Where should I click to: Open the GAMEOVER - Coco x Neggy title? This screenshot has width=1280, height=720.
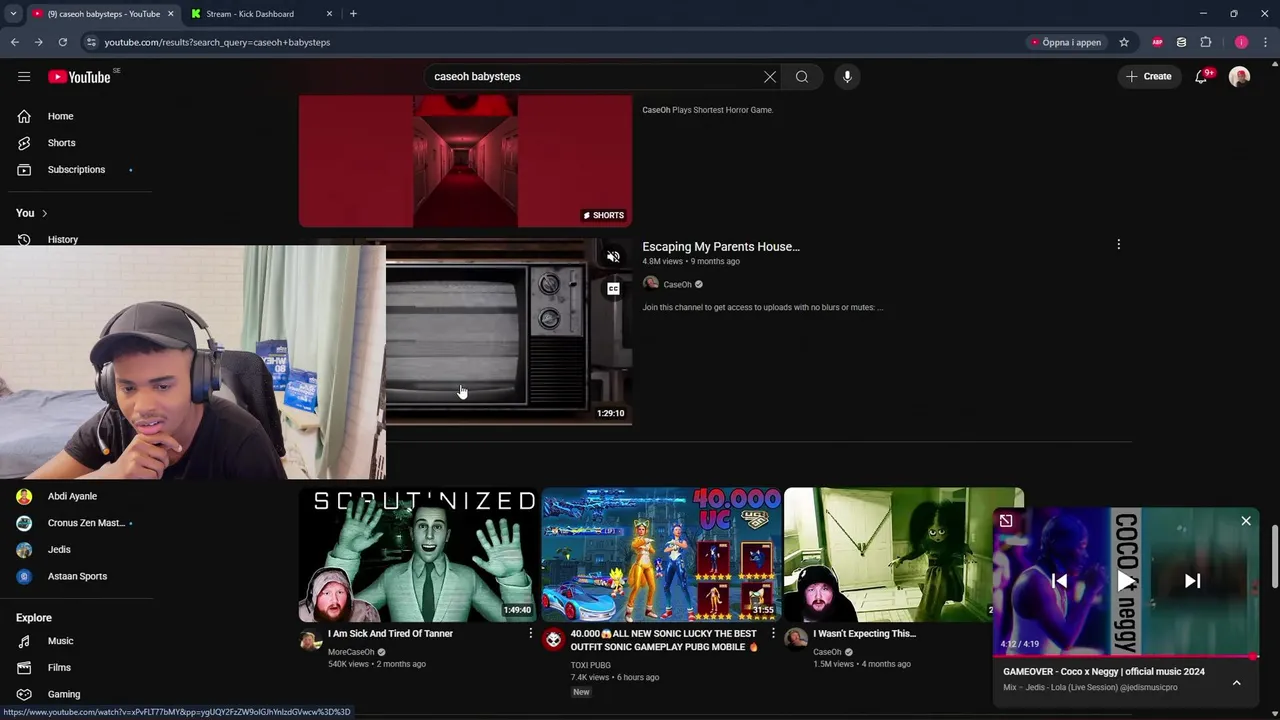[1104, 672]
